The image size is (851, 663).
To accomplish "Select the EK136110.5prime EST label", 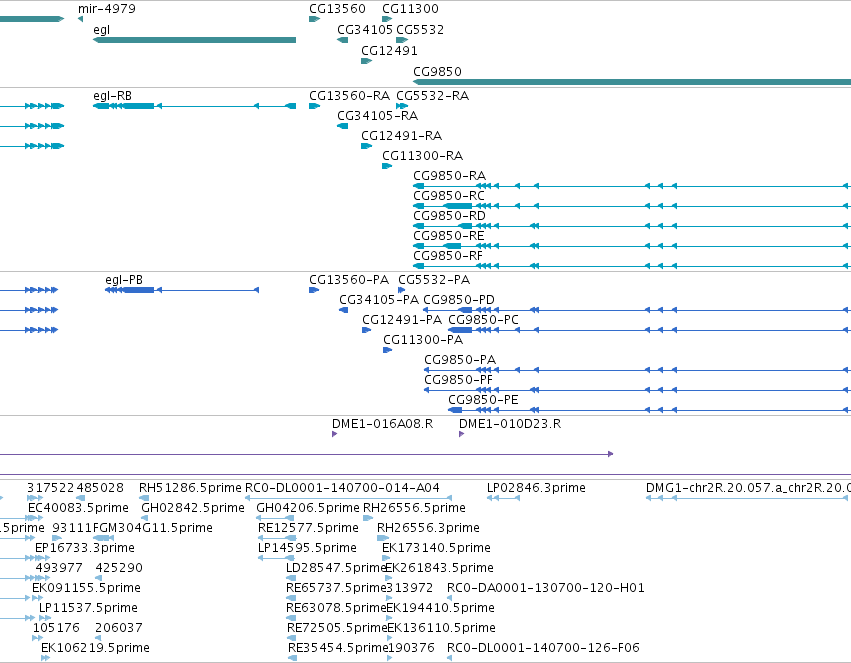I will click(442, 629).
